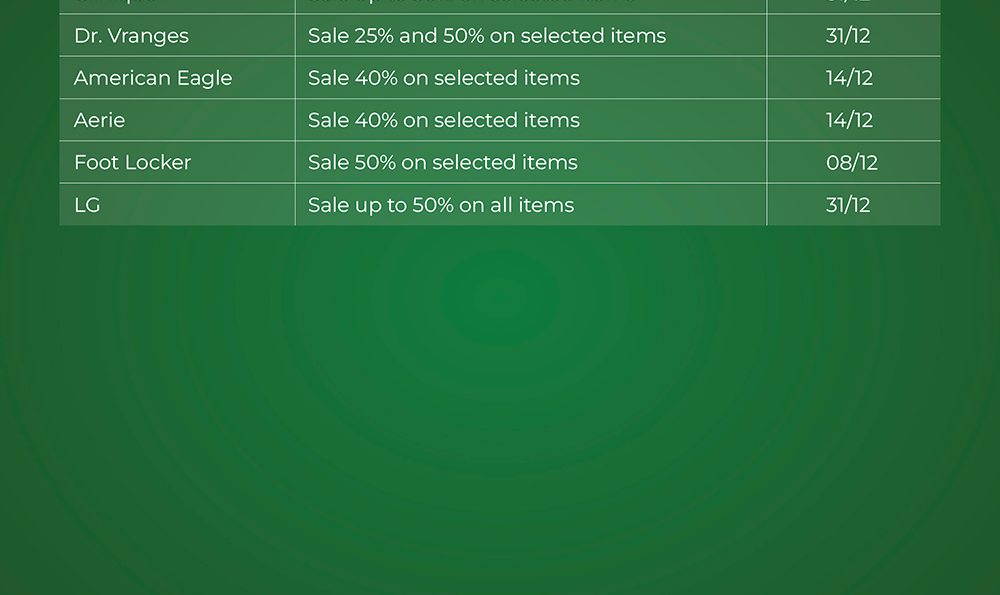Click the 31/12 date in LG row
The height and width of the screenshot is (595, 1000).
[848, 205]
